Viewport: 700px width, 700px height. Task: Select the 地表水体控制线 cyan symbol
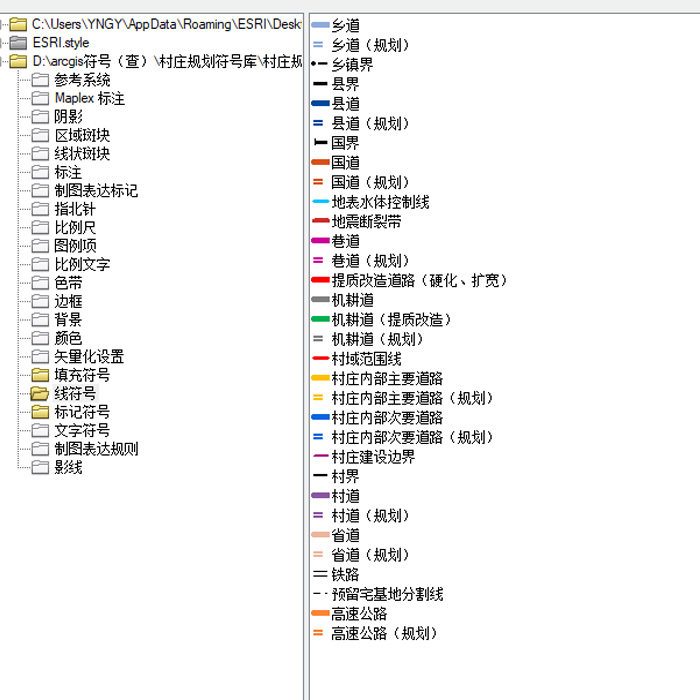point(371,202)
